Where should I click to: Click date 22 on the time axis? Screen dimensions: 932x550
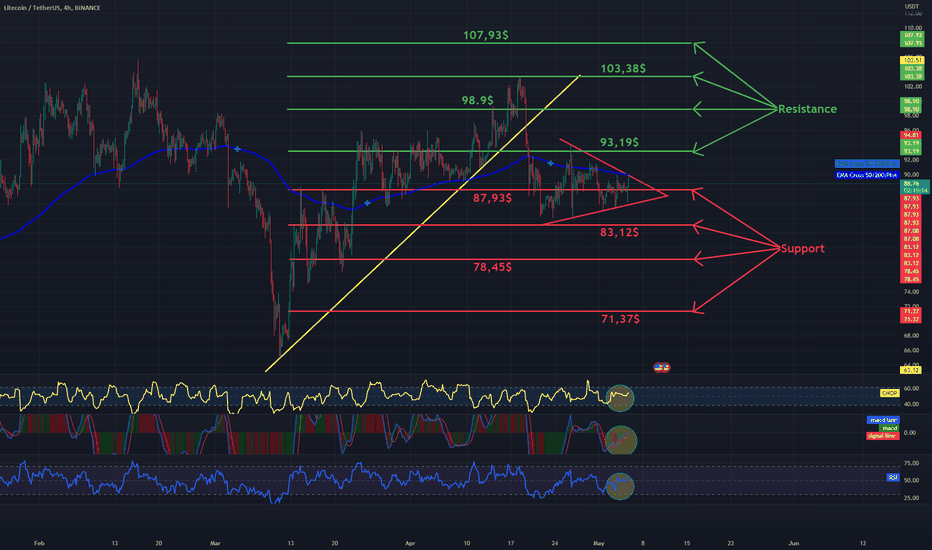pyautogui.click(x=731, y=543)
